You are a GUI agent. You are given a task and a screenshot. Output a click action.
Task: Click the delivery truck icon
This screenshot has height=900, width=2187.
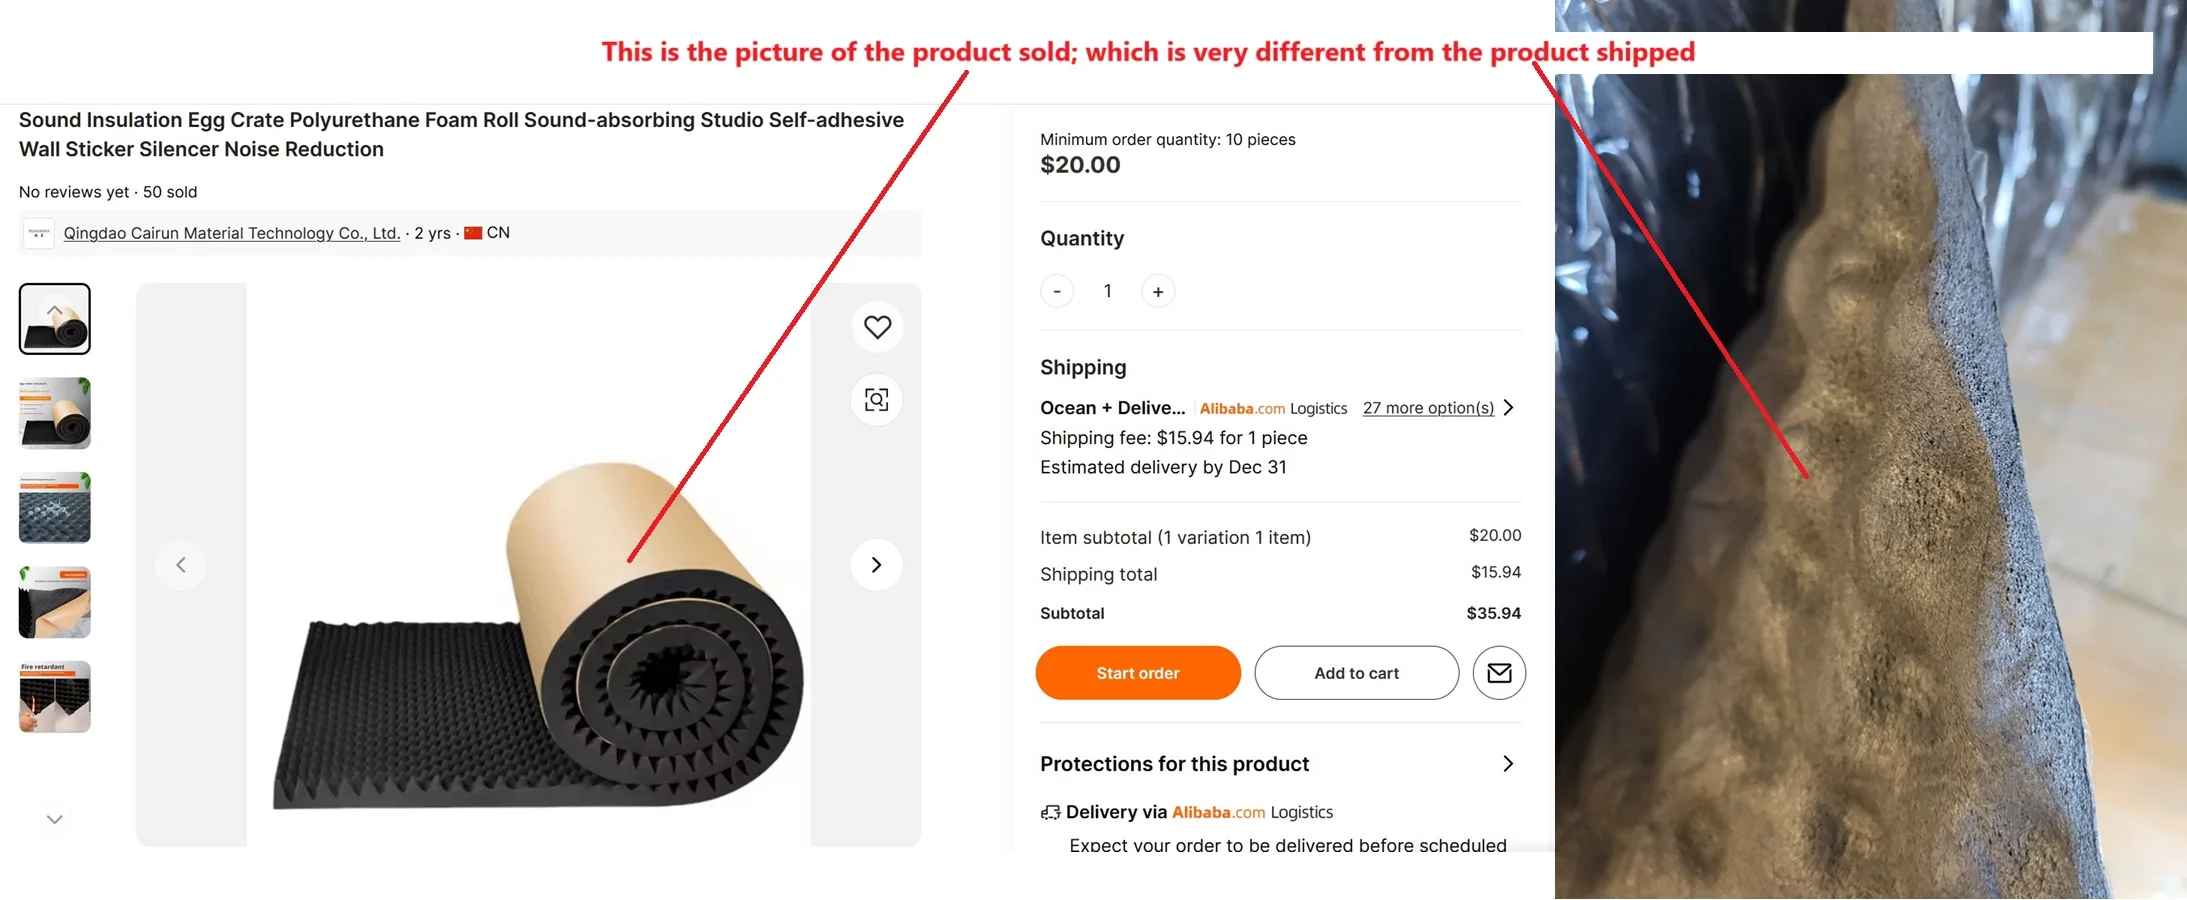[1050, 812]
